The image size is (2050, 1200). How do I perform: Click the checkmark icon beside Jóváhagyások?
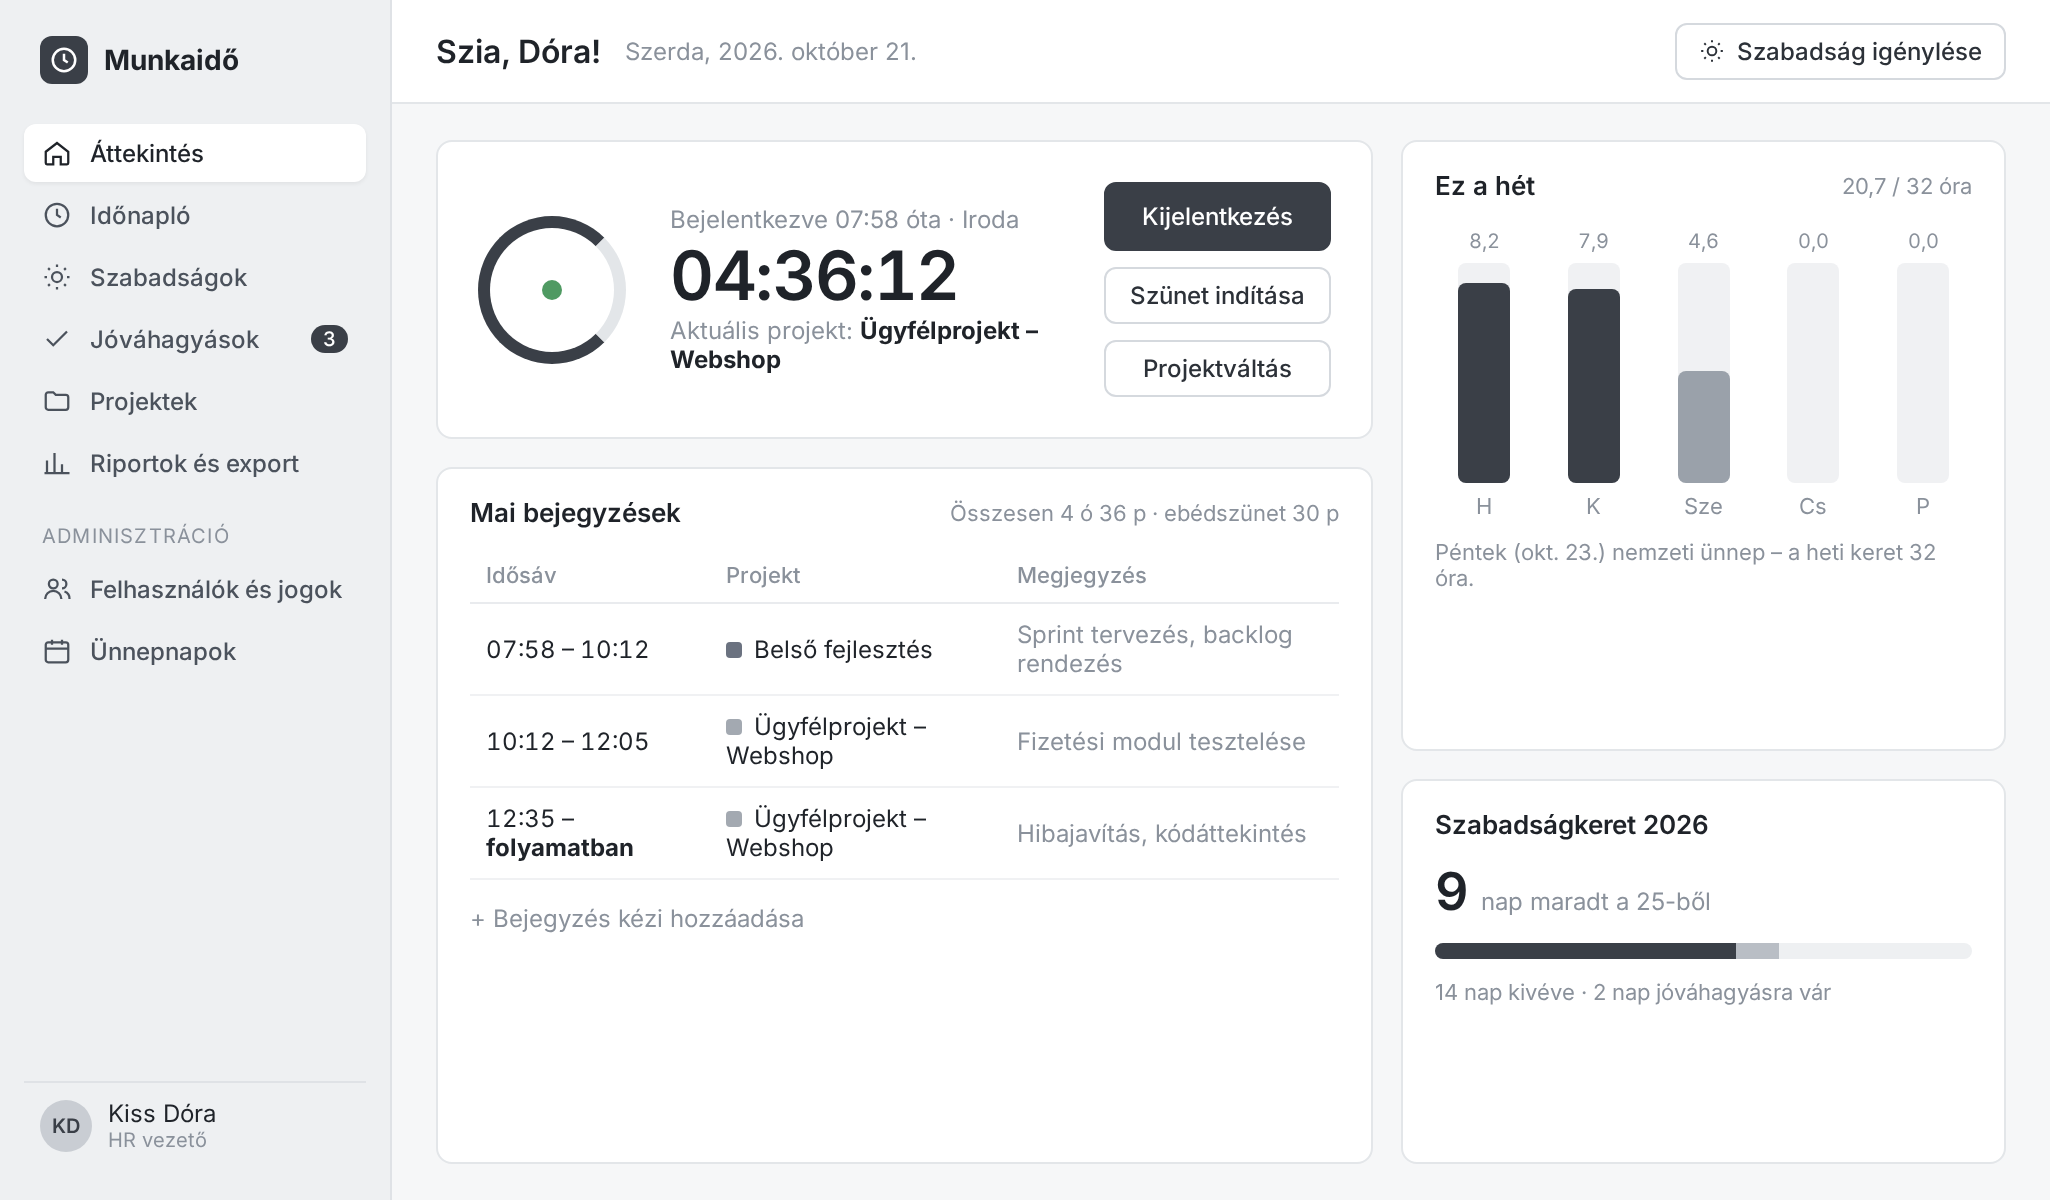[57, 339]
